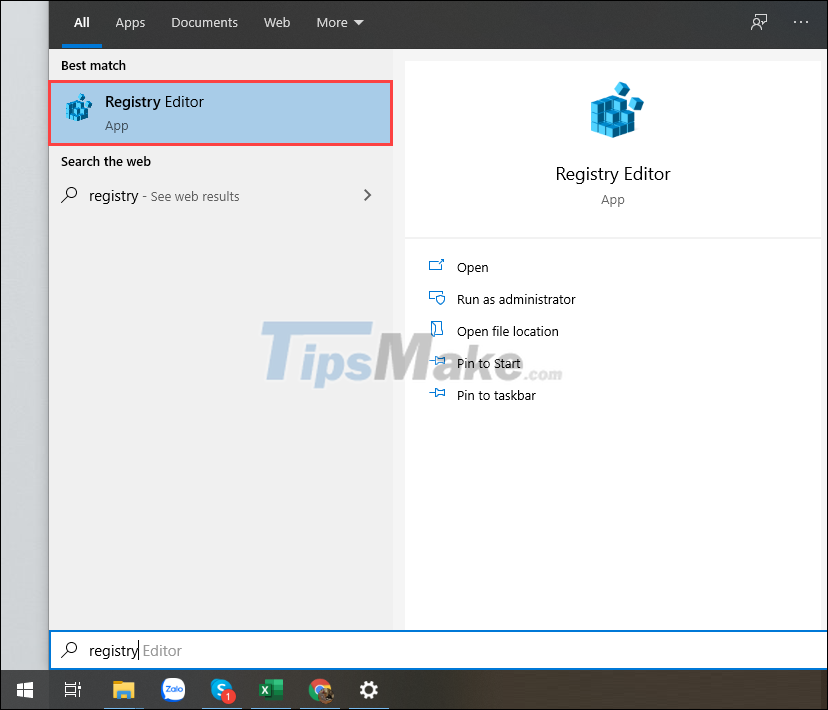Open Skype from the taskbar

tap(222, 690)
